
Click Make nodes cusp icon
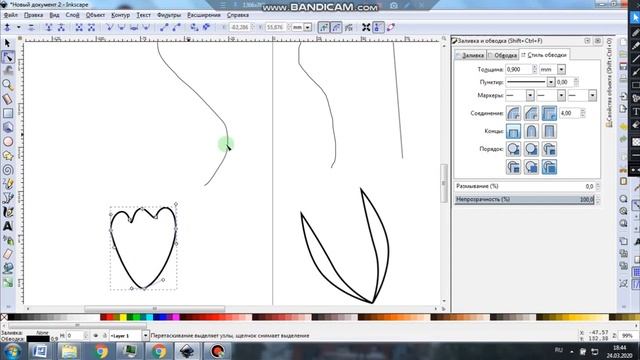point(109,27)
